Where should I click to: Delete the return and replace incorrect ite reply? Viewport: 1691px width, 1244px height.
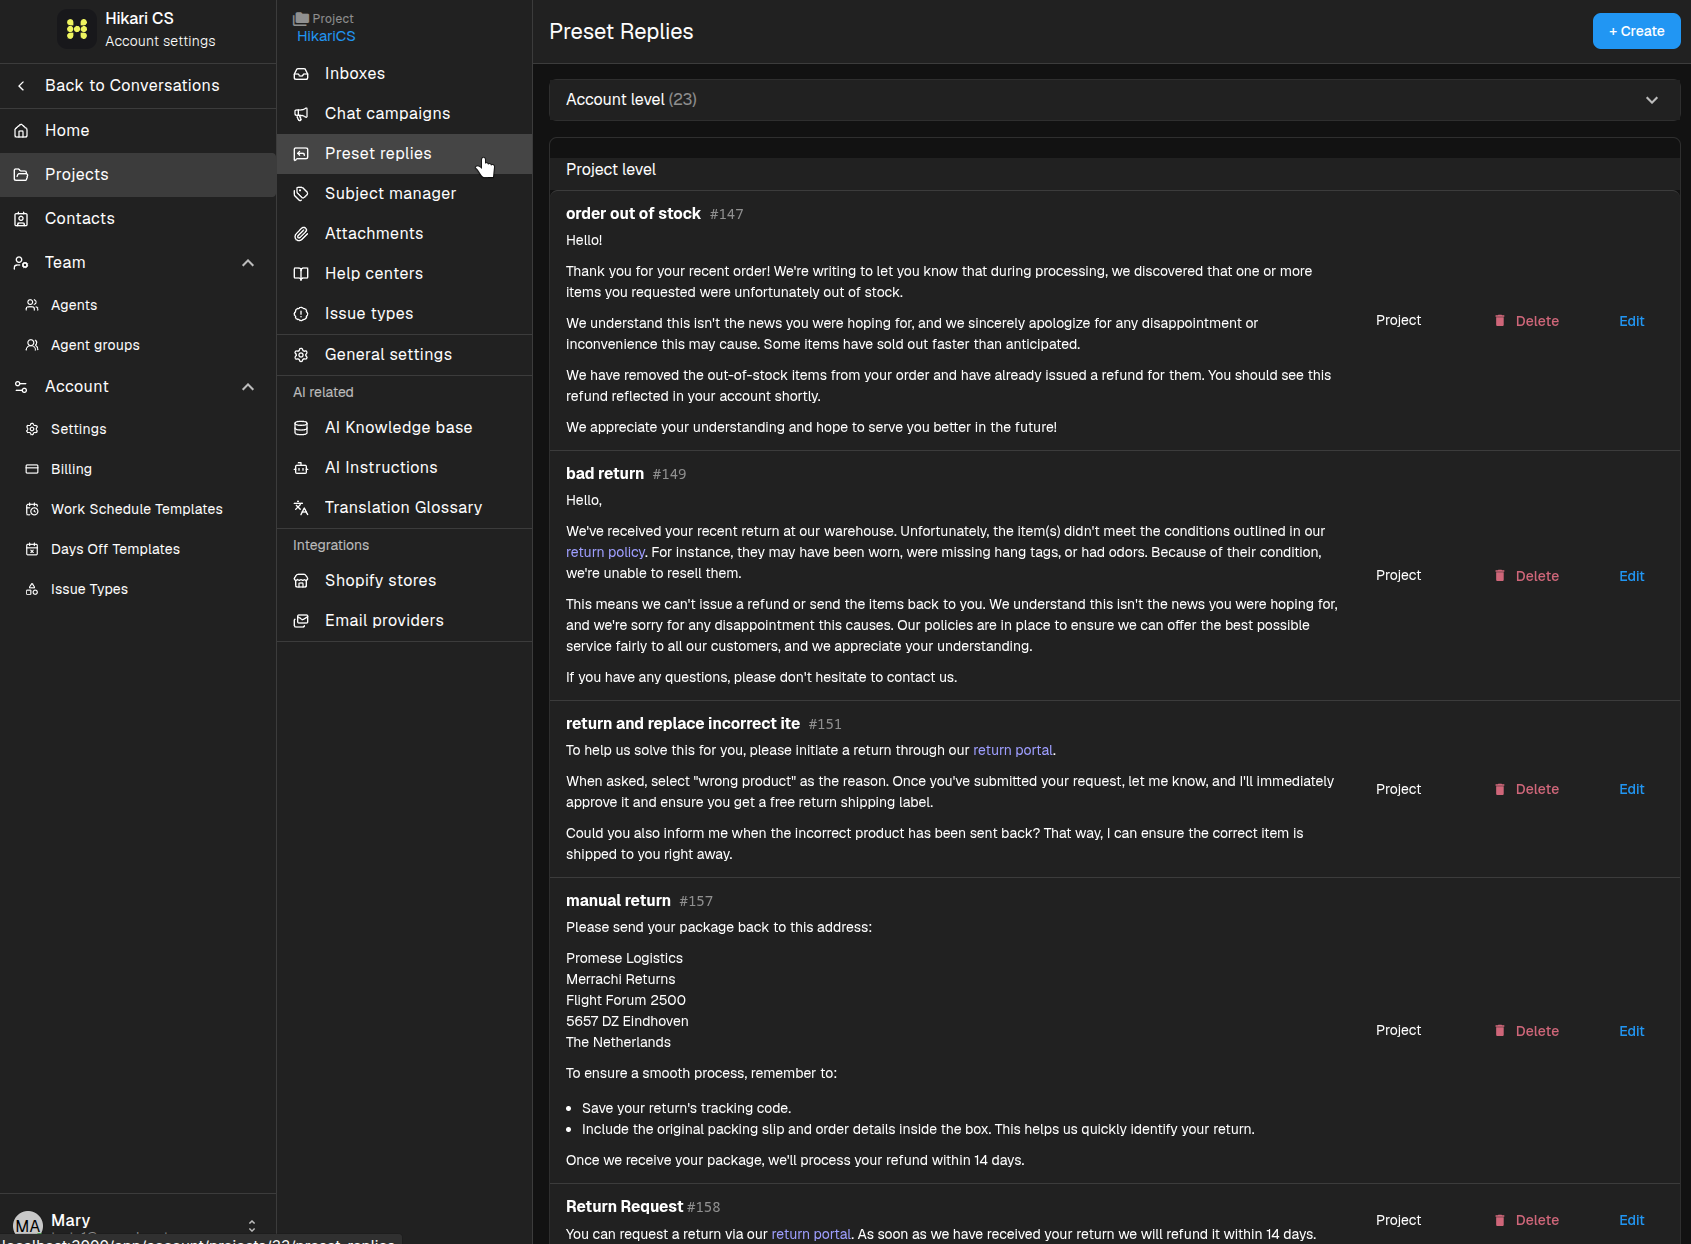tap(1527, 789)
